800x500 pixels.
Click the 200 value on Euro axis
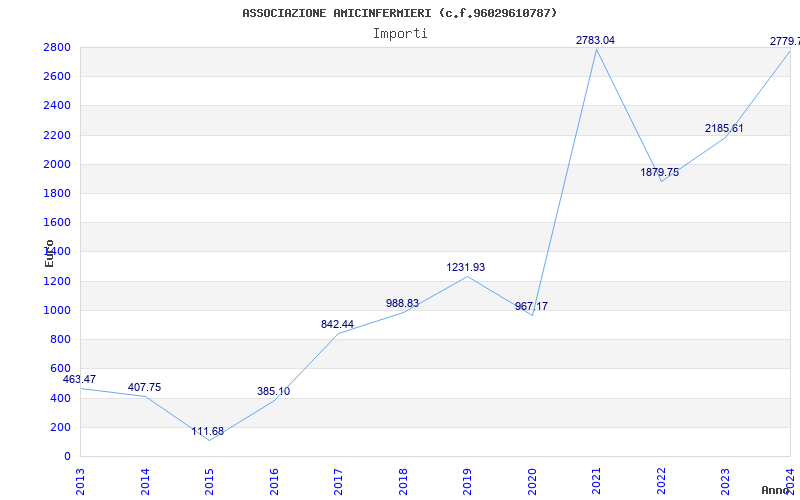60,427
